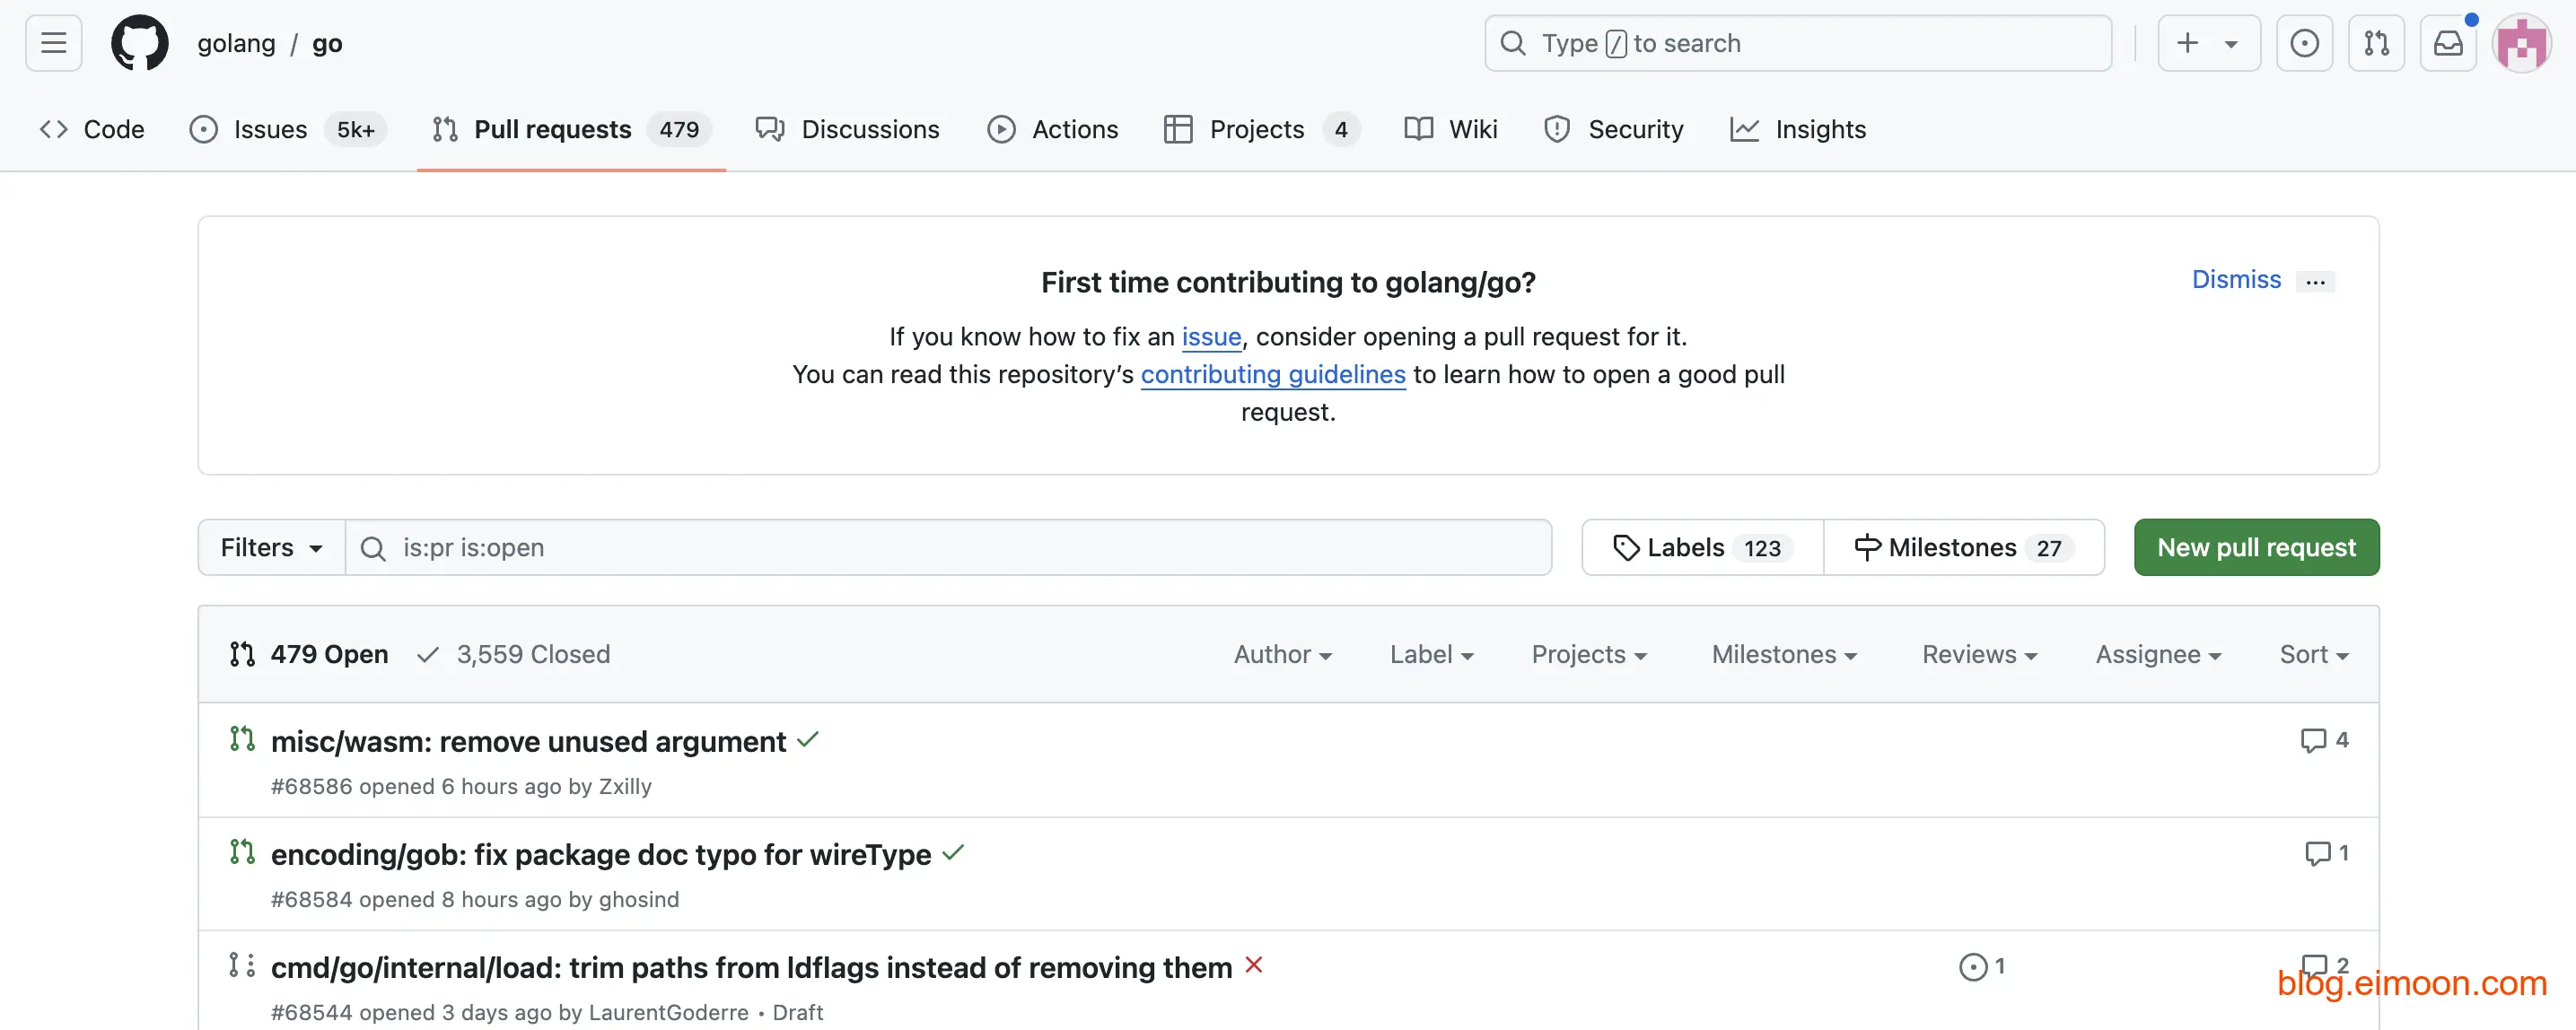Open the hamburger navigation menu
The height and width of the screenshot is (1030, 2576).
tap(53, 43)
